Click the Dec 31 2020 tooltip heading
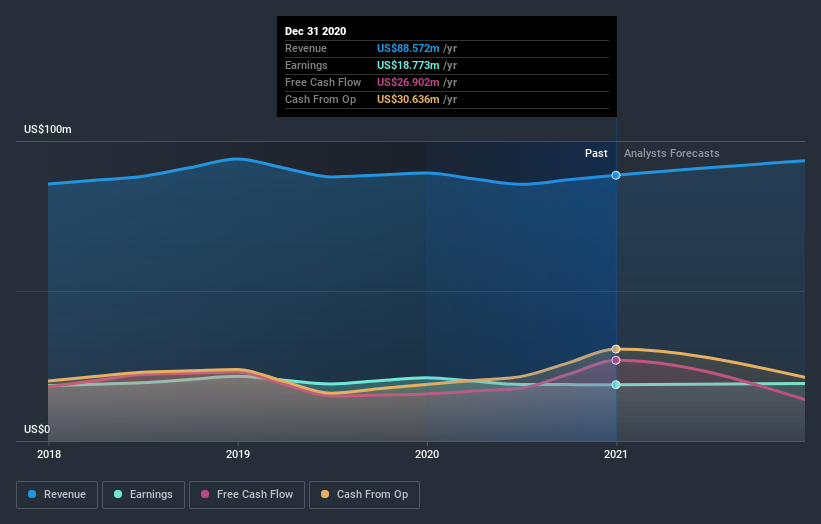The height and width of the screenshot is (524, 821). [x=315, y=31]
